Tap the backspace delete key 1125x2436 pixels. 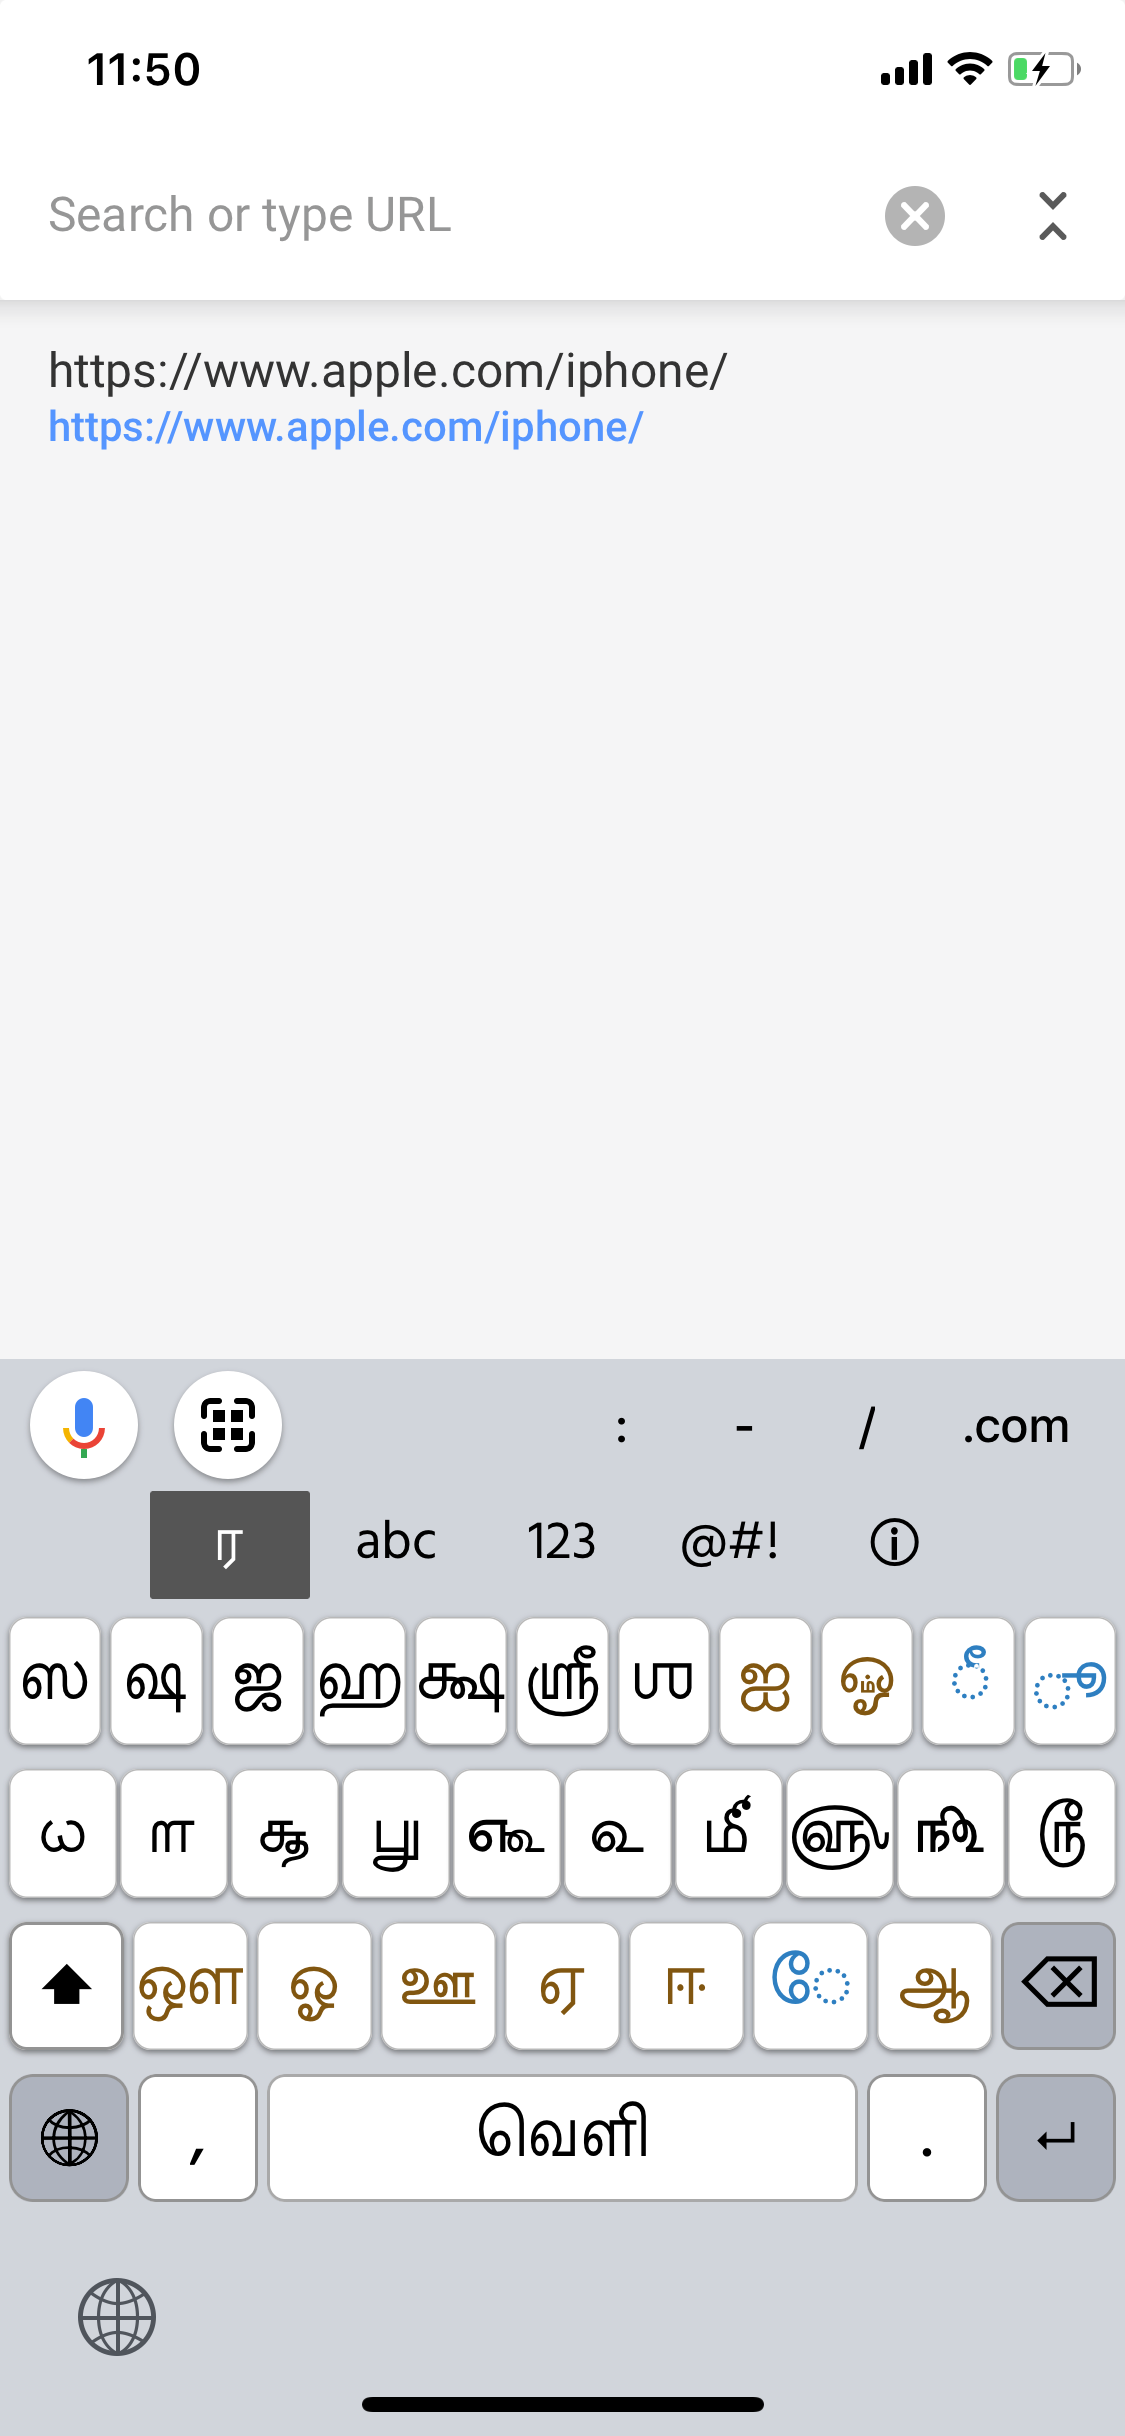(x=1058, y=1985)
